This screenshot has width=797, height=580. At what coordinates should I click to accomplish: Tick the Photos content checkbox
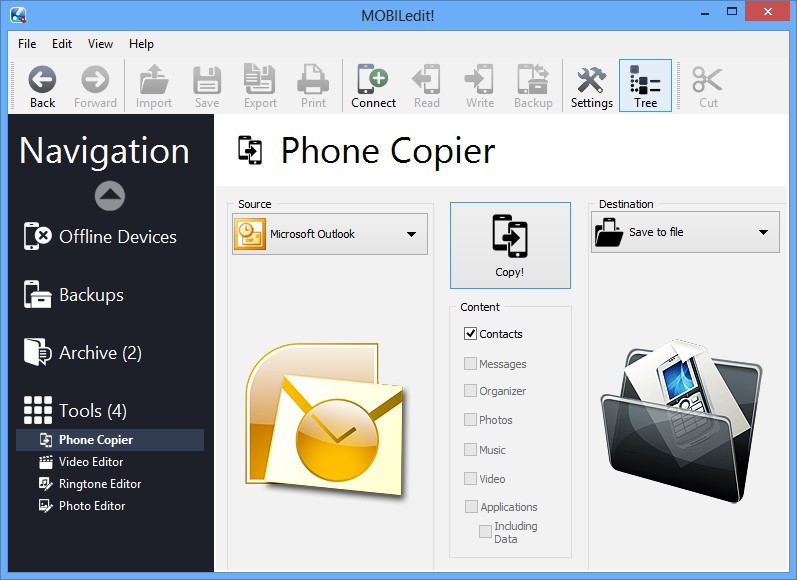click(x=471, y=420)
